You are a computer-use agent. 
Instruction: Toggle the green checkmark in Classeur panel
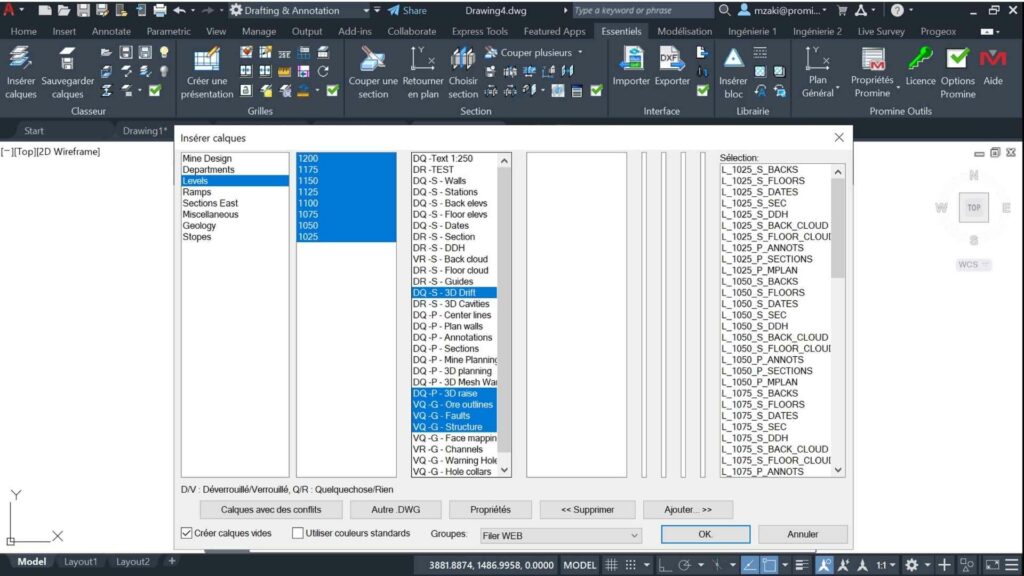tap(155, 90)
